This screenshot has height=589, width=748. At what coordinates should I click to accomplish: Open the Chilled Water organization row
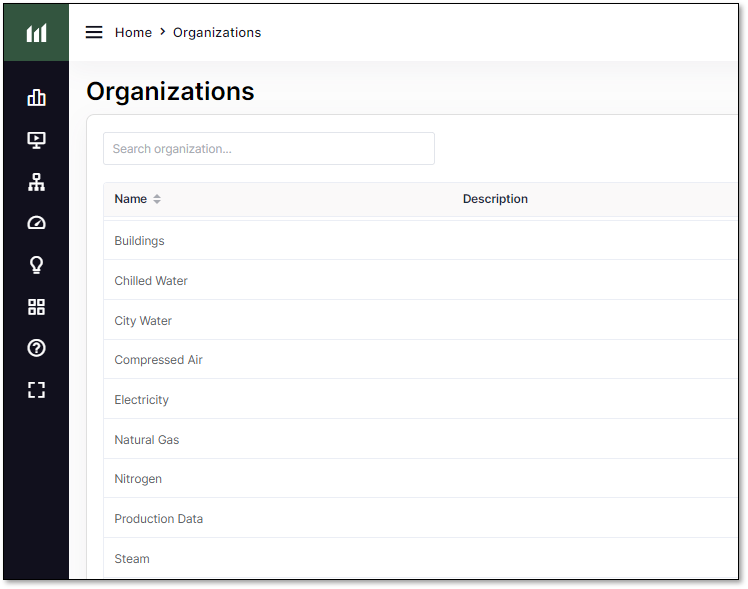[420, 280]
